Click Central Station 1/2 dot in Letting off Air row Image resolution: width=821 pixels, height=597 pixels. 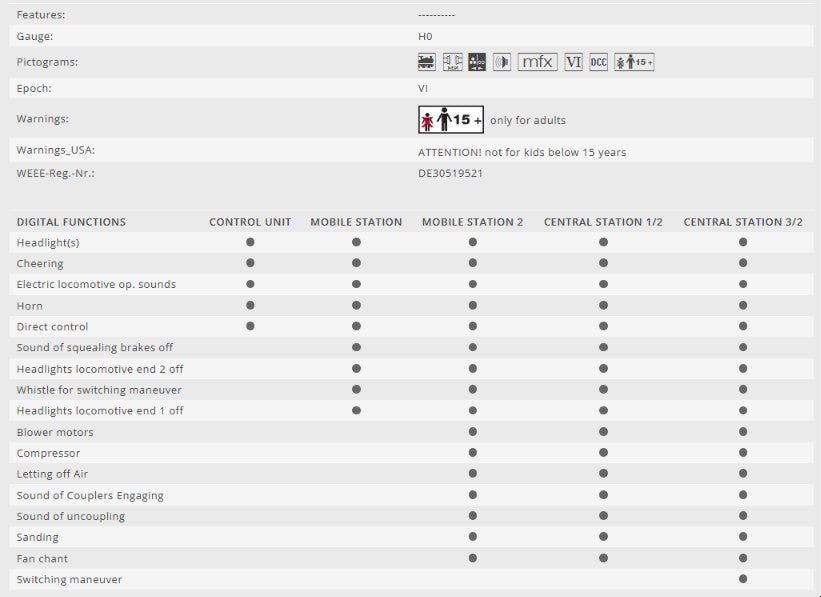coord(604,473)
